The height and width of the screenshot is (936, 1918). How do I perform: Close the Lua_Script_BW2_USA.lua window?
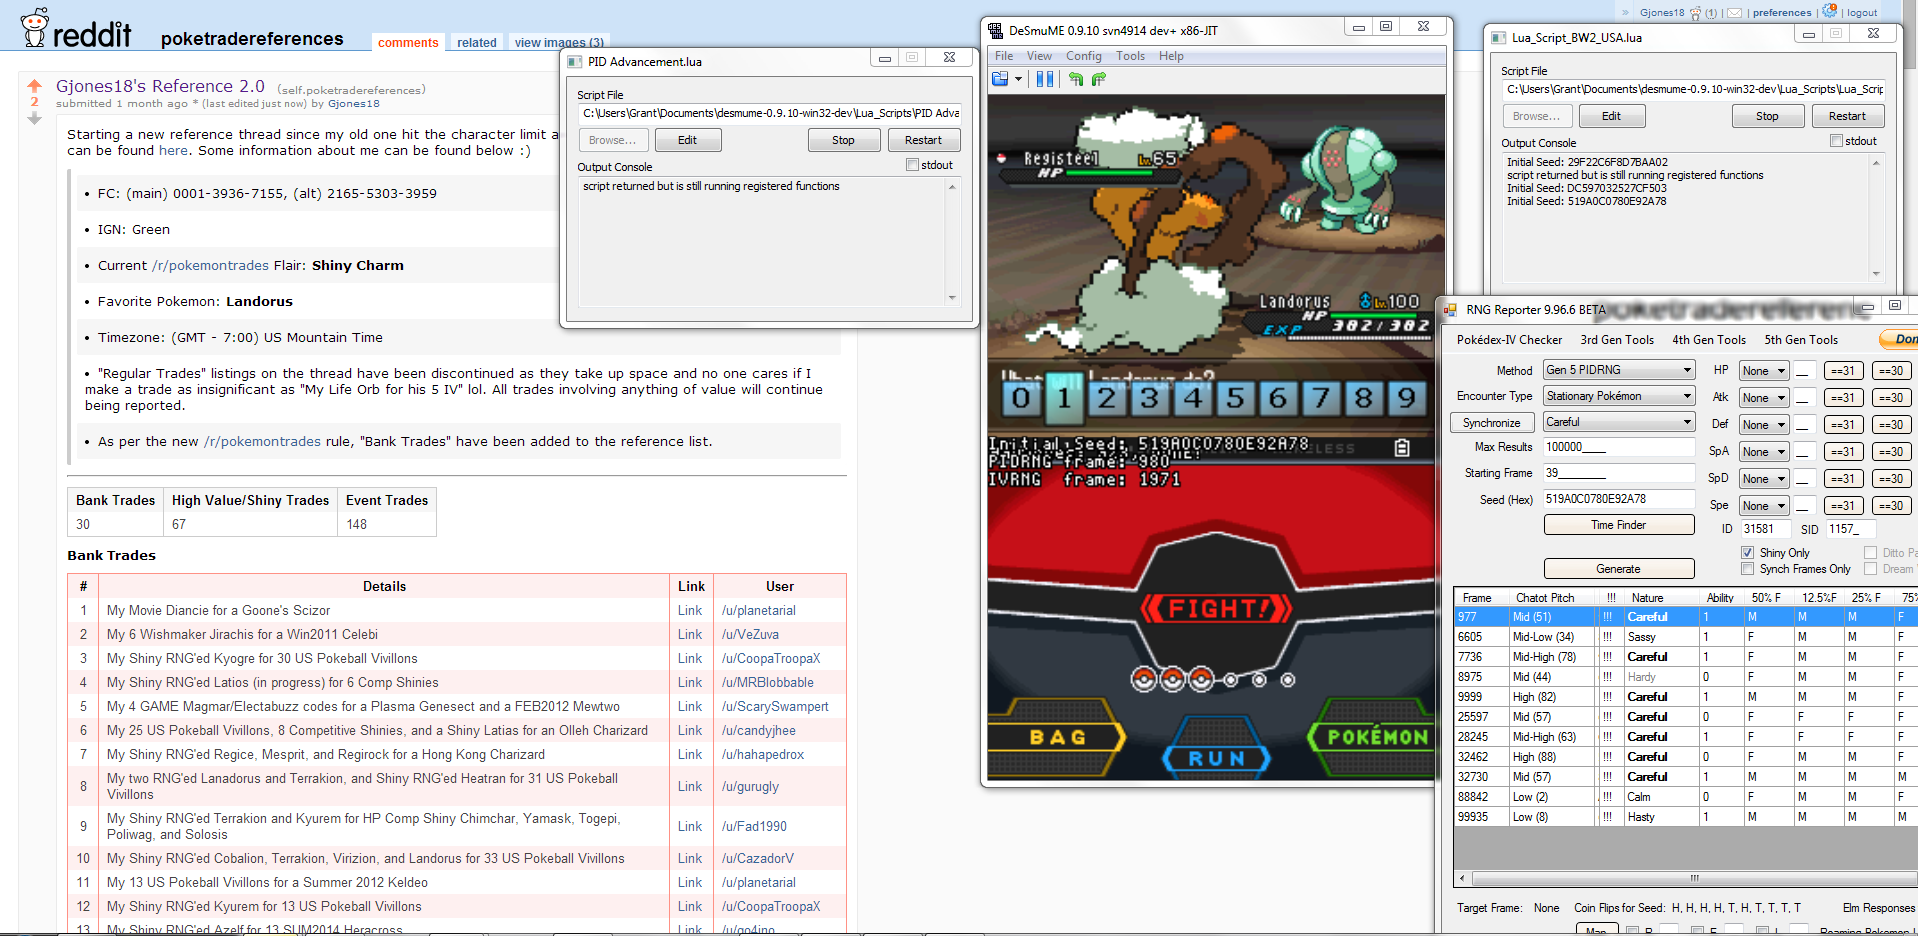pyautogui.click(x=1874, y=33)
